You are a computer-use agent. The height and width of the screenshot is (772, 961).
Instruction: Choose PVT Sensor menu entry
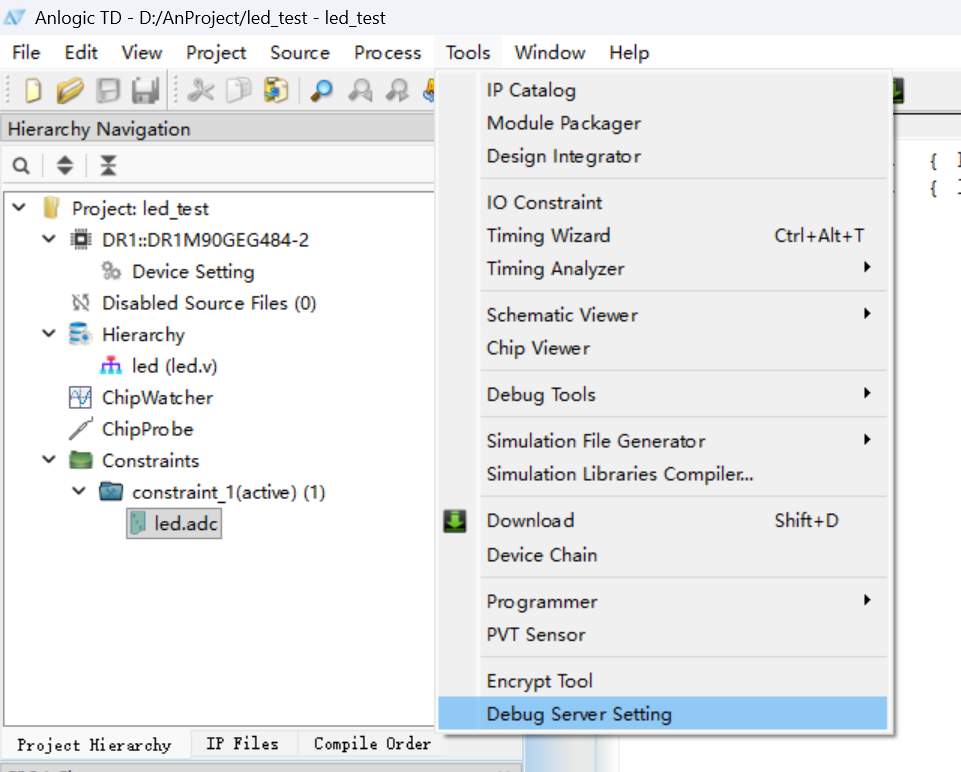pos(663,635)
